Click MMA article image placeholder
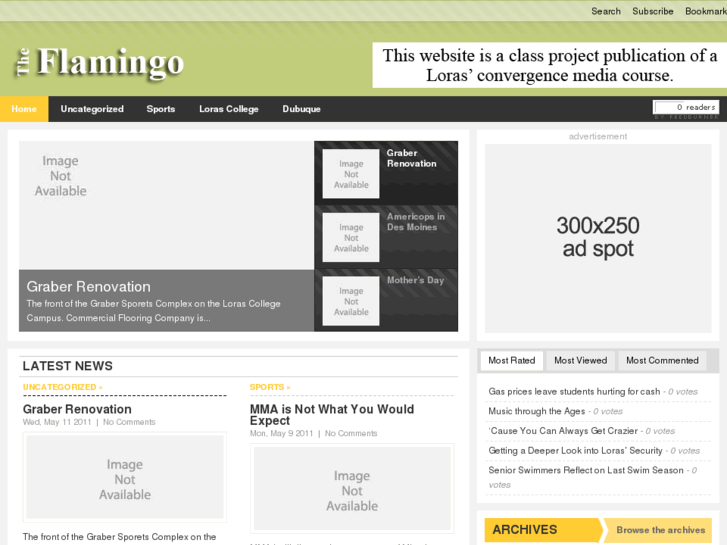727x545 pixels. (352, 488)
